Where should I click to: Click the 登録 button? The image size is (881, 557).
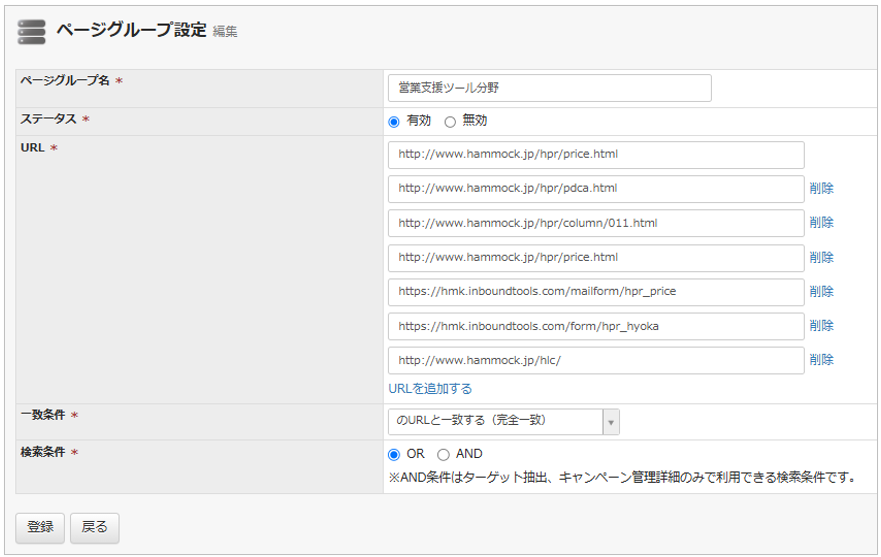[x=40, y=528]
